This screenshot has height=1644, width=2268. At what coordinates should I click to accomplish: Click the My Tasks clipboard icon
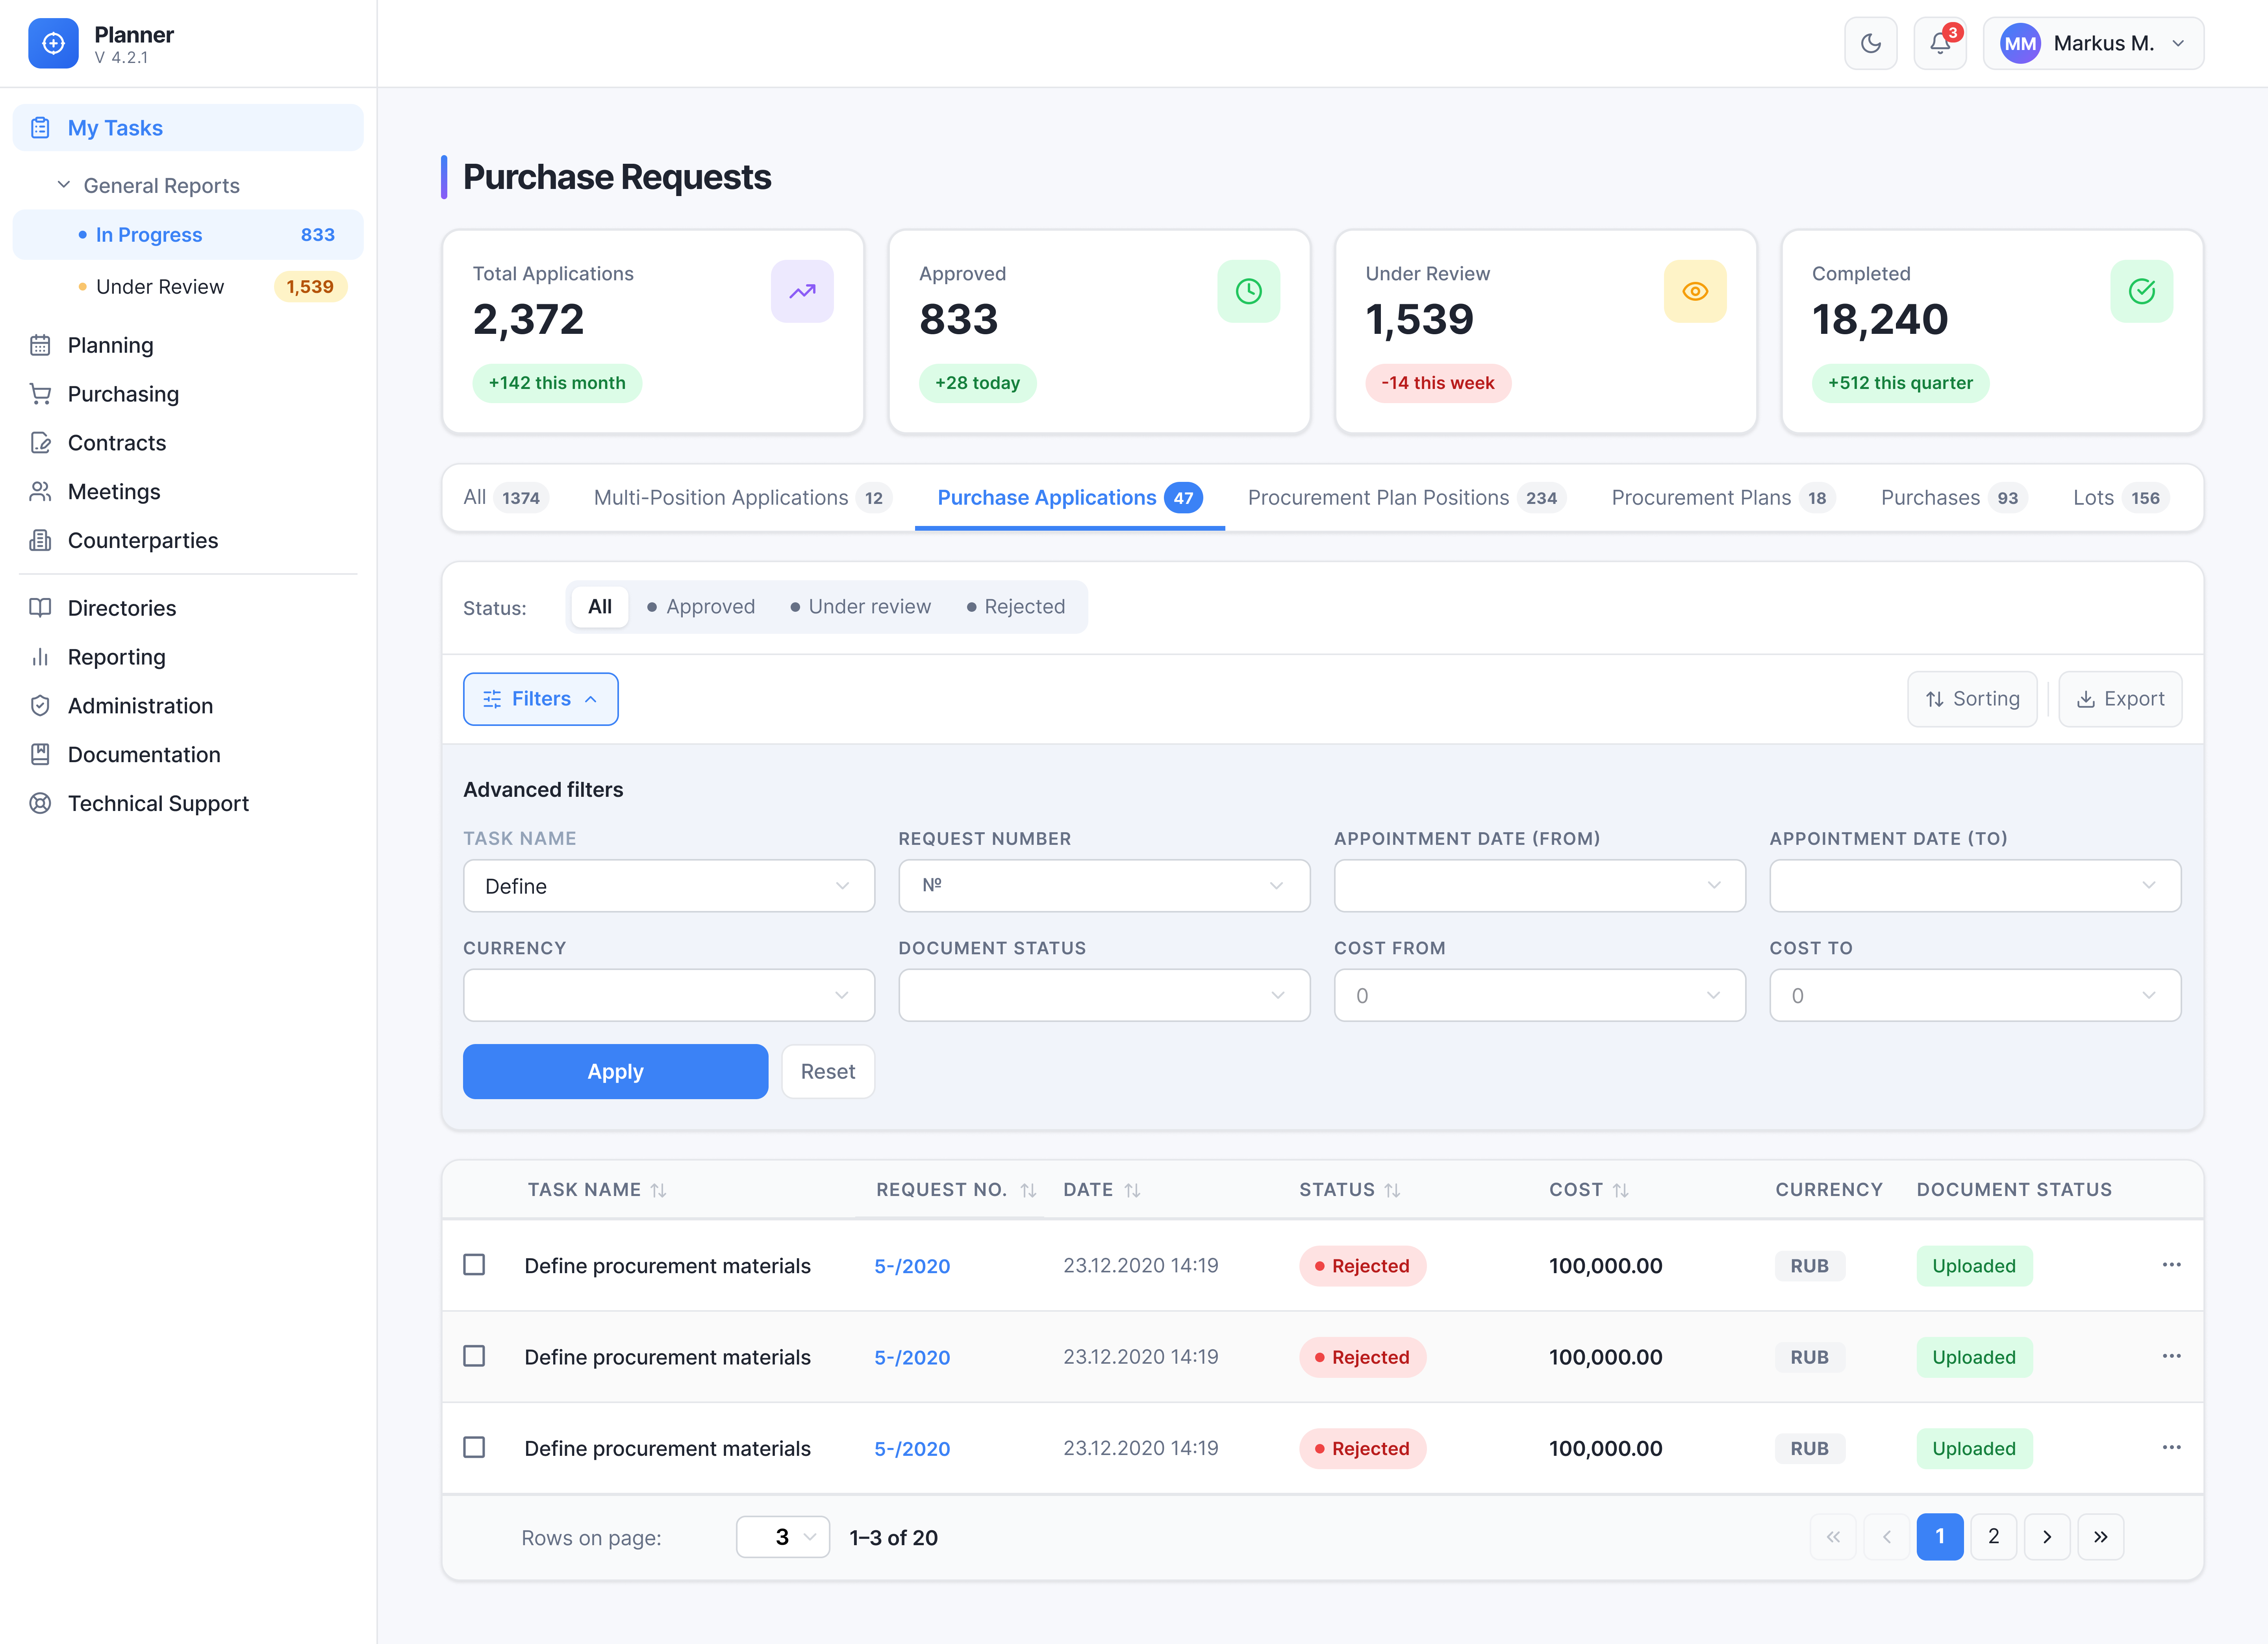click(40, 128)
